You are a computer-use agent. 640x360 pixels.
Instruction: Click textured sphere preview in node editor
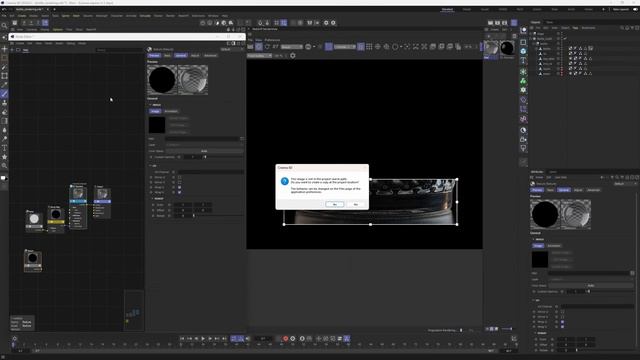point(193,80)
